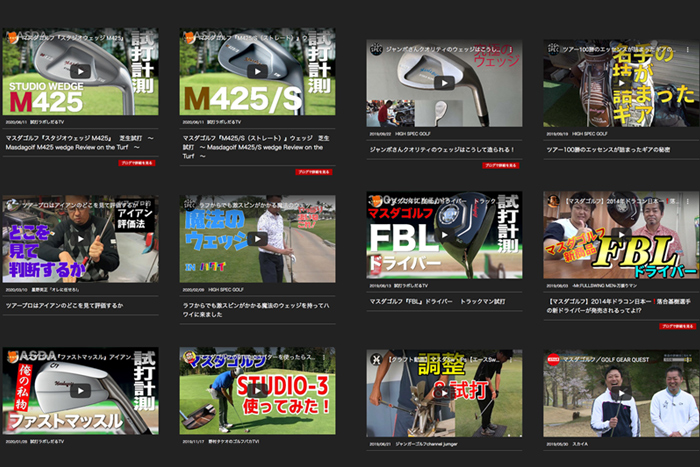Play the club adjustment and test-hit video
Viewport: 700px width, 467px height.
pyautogui.click(x=444, y=394)
